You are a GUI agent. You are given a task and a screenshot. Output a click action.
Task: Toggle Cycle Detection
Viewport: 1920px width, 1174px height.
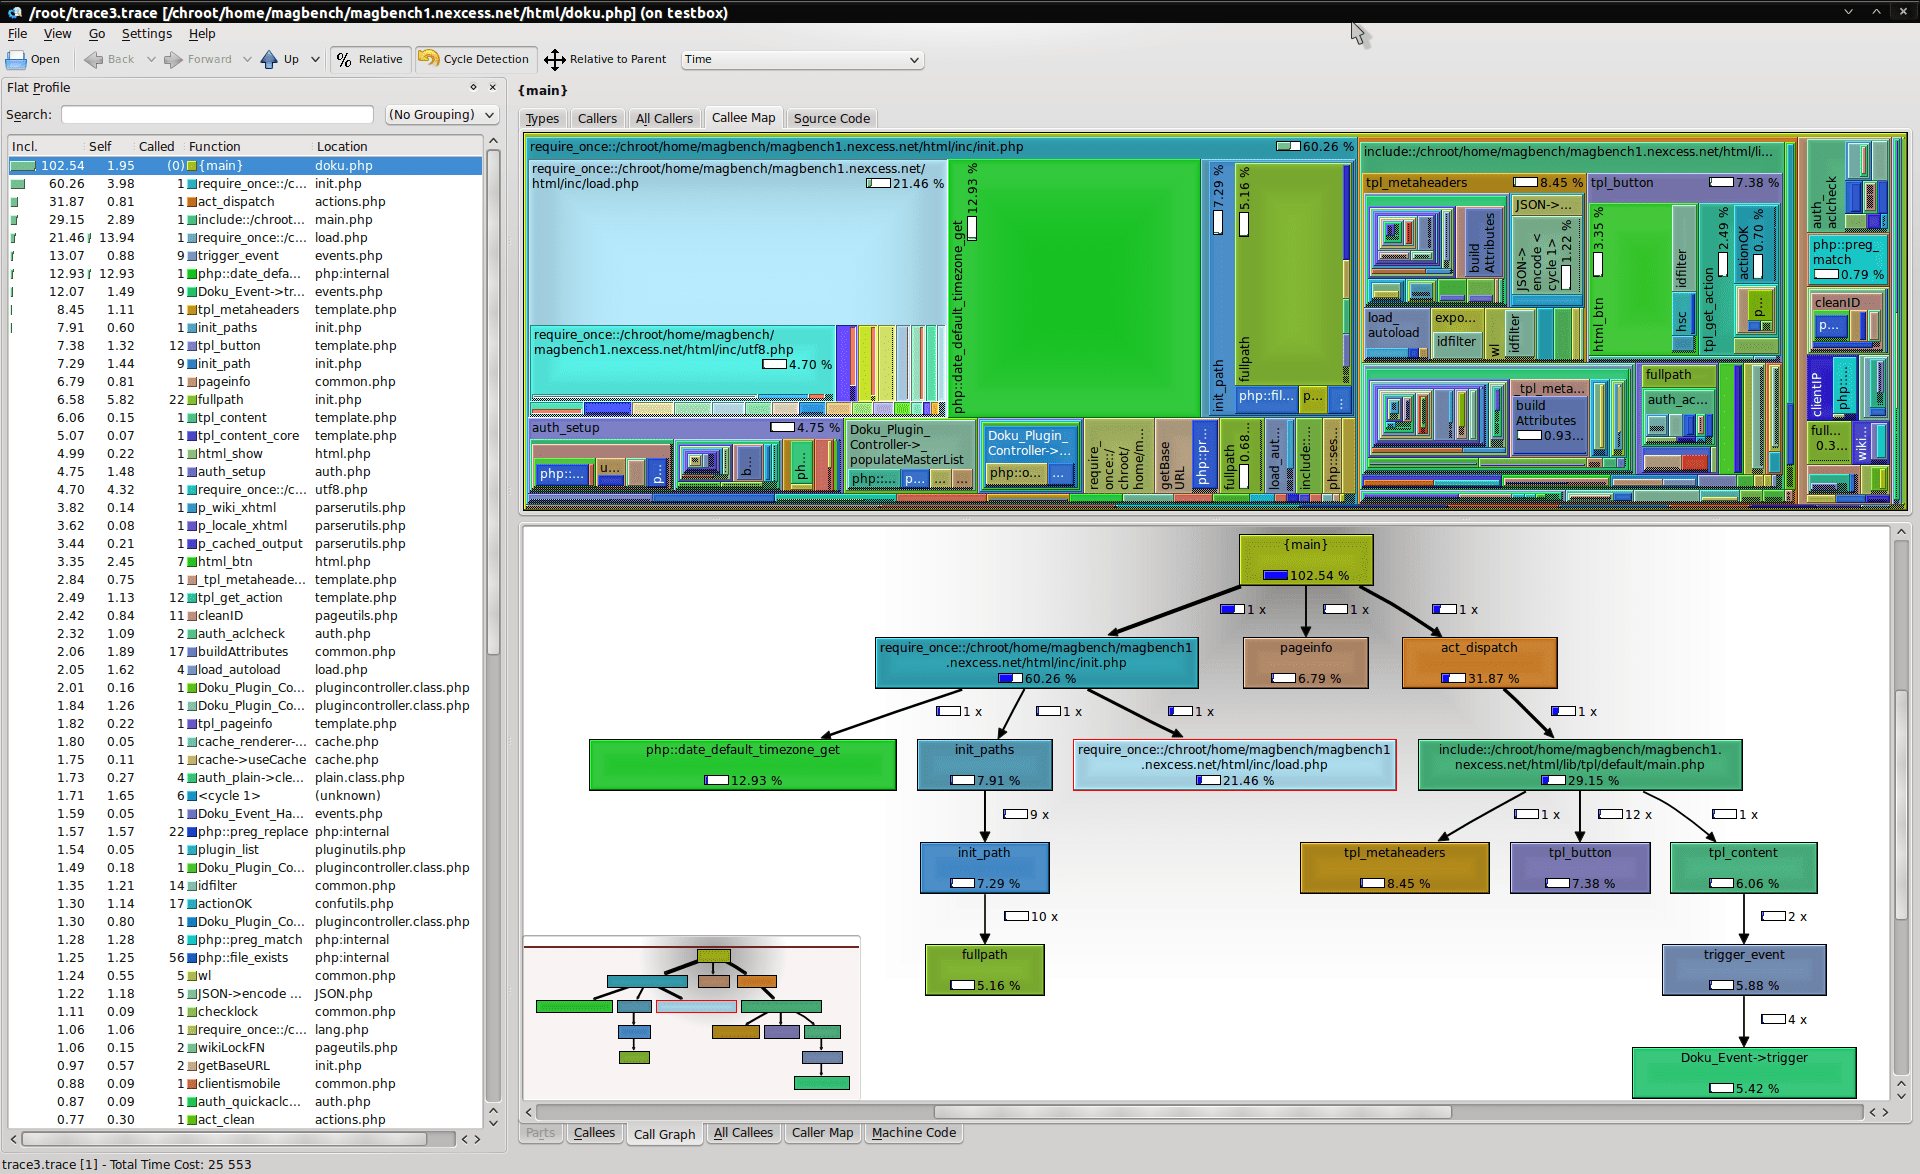[474, 60]
